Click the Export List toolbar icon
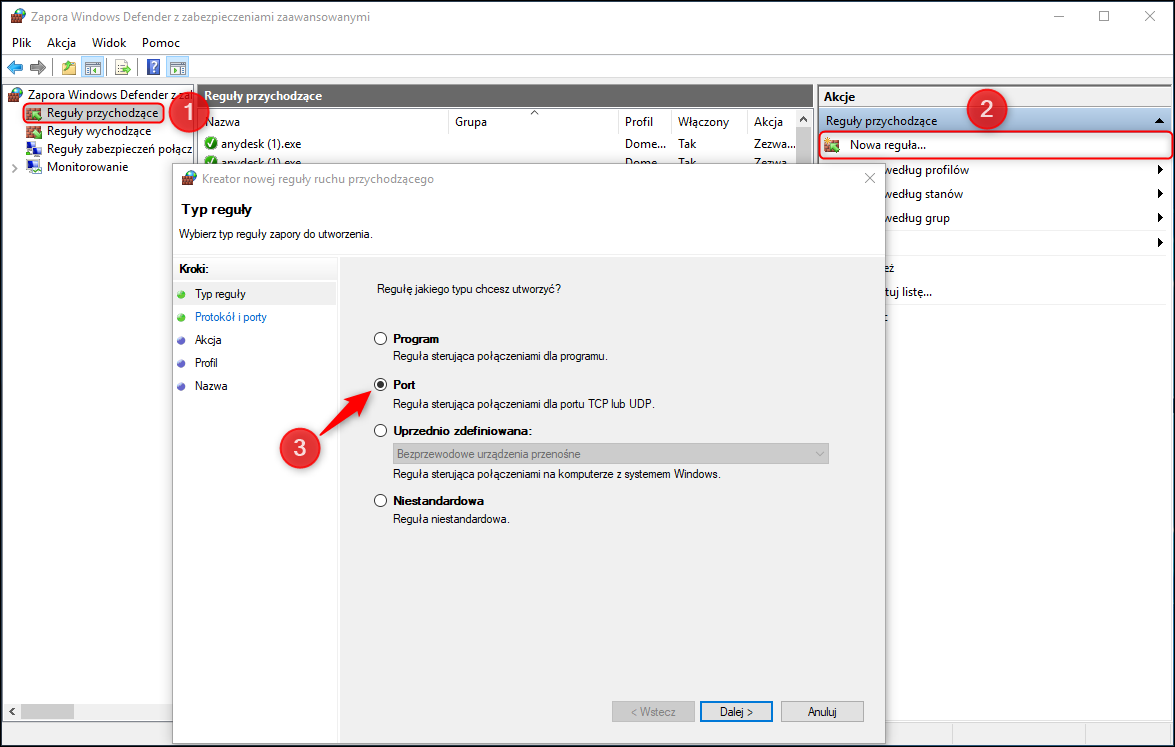Viewport: 1175px width, 747px height. click(x=123, y=67)
